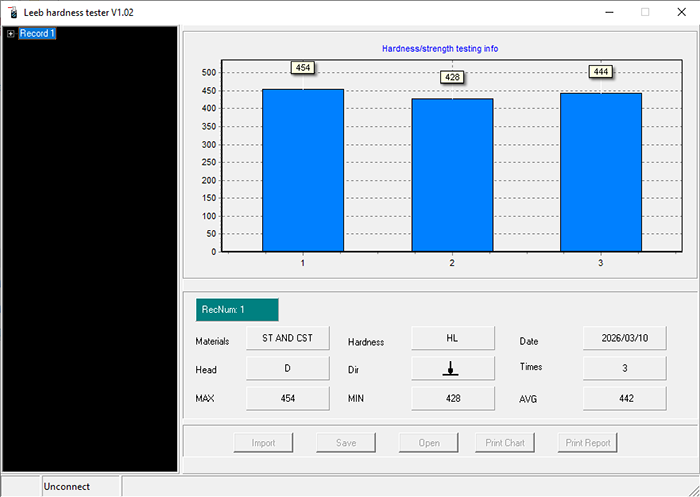Click the 428 label above second bar
This screenshot has height=497, width=700.
click(x=452, y=77)
